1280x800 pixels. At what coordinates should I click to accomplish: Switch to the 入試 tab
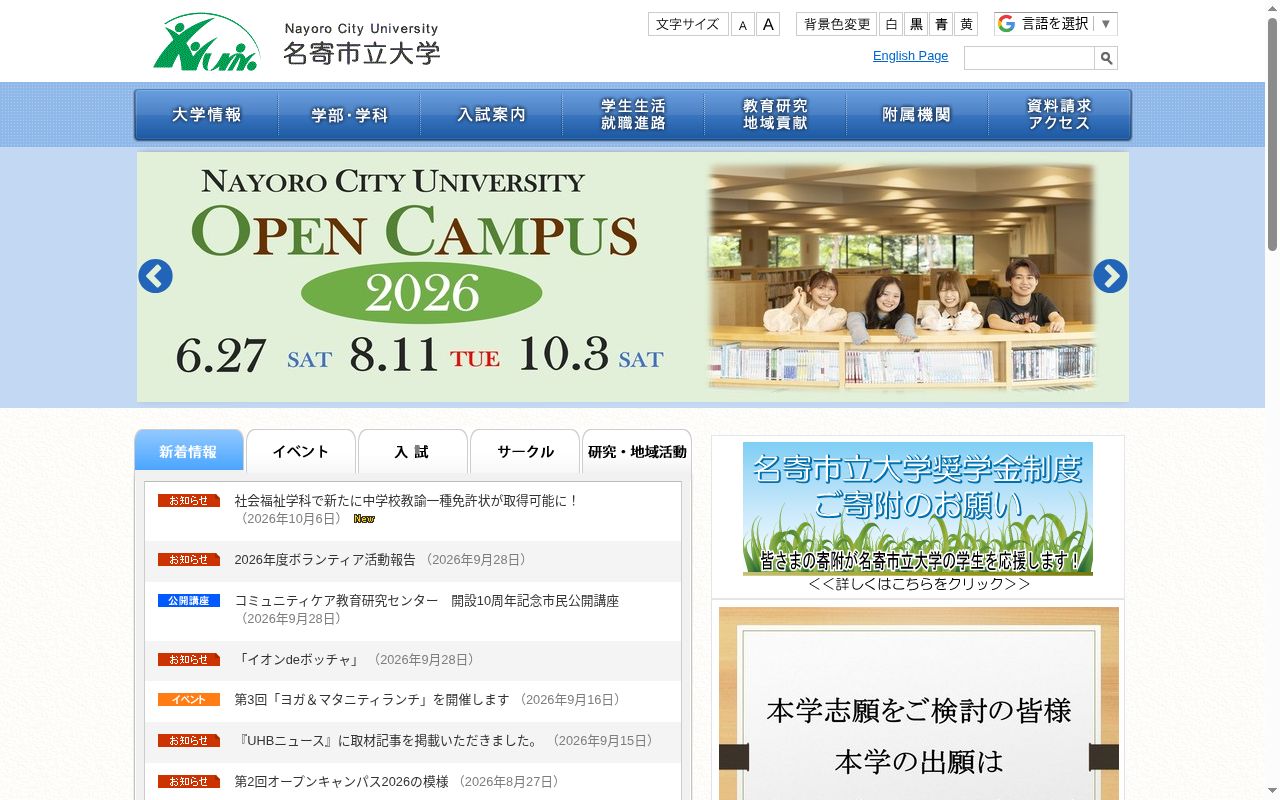[x=413, y=451]
